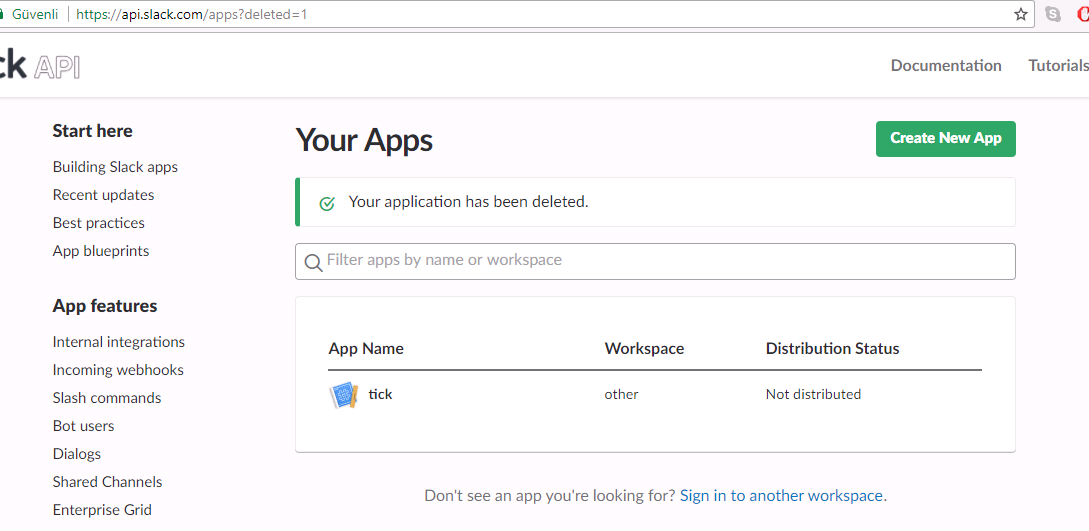Viewport: 1089px width, 531px height.
Task: Navigate to Bot users section
Action: pos(83,425)
